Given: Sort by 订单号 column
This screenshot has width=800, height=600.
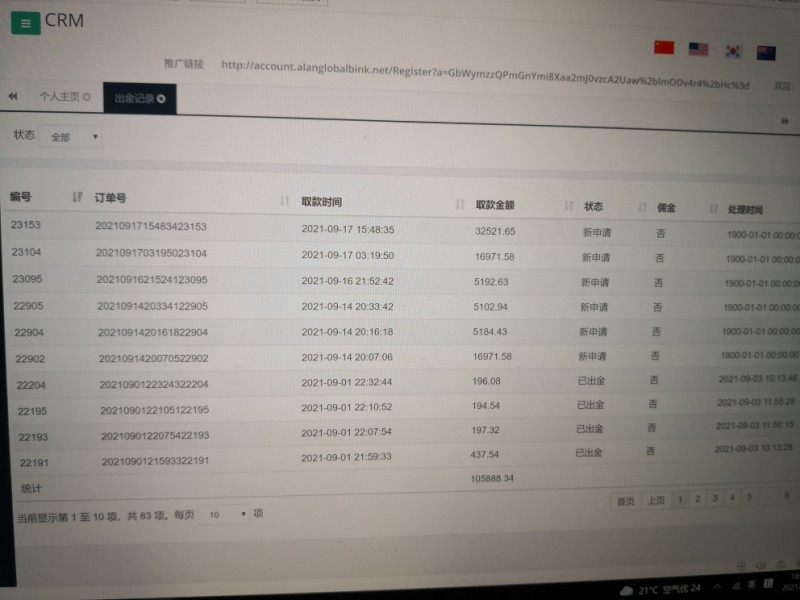Looking at the screenshot, I should pos(285,201).
